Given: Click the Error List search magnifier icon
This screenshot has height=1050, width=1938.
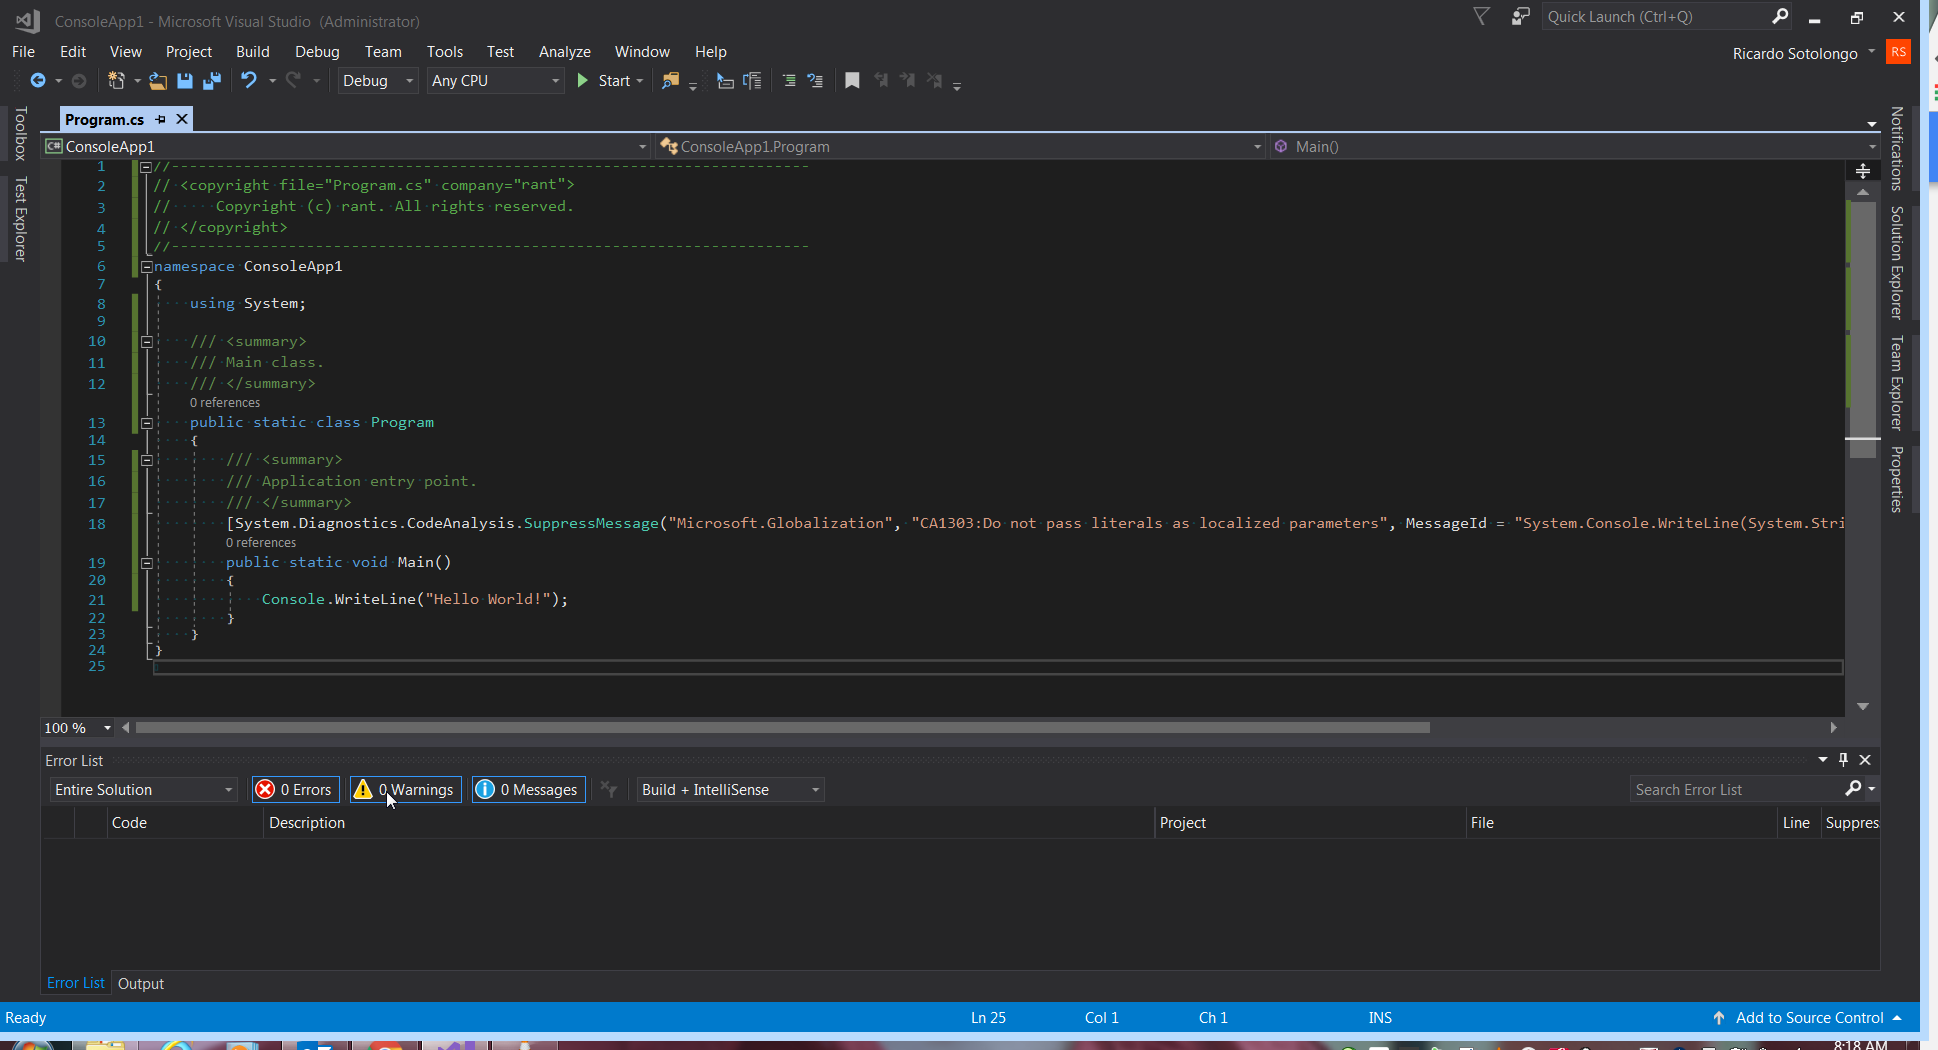Looking at the screenshot, I should click(1853, 789).
